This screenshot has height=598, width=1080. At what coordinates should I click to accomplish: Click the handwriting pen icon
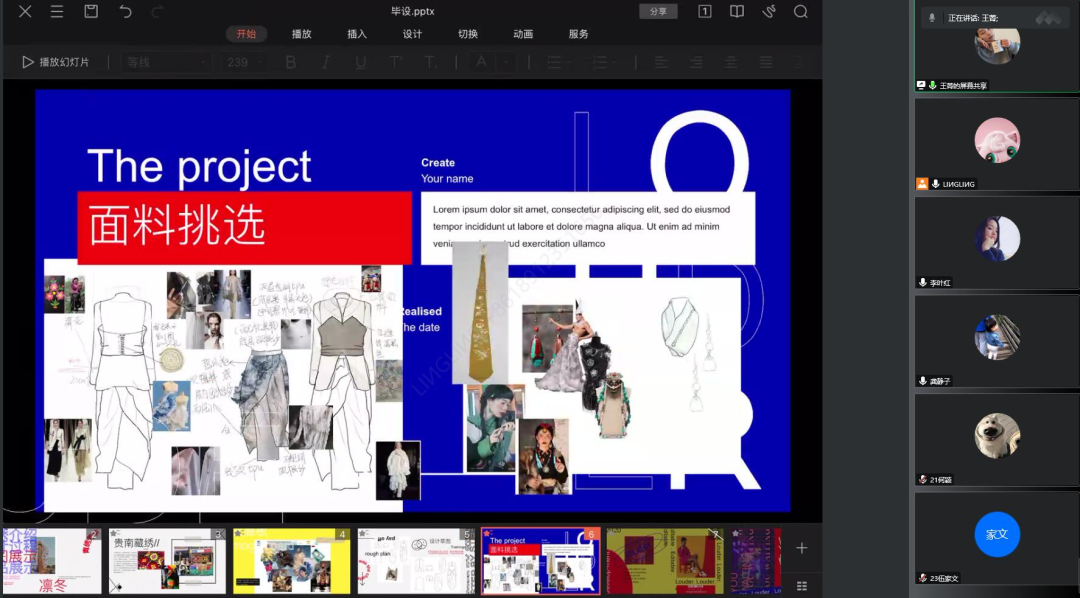pyautogui.click(x=769, y=11)
